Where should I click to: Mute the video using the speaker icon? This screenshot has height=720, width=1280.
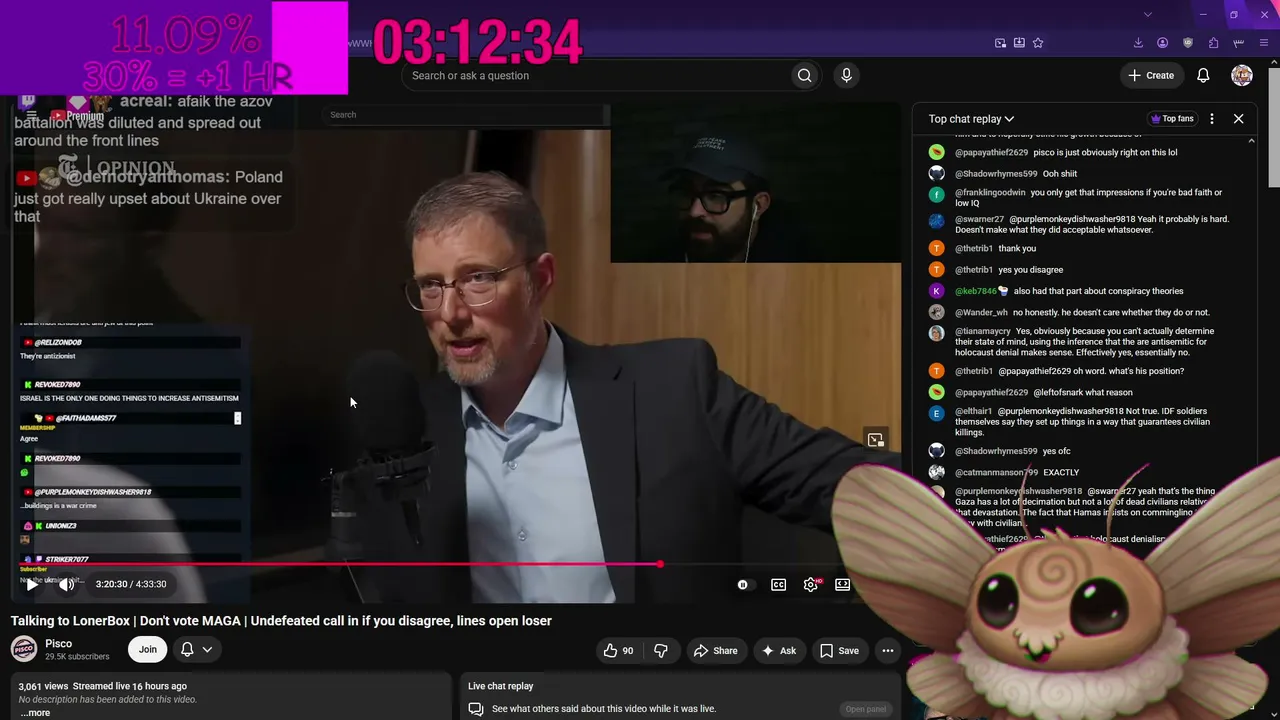[x=66, y=585]
